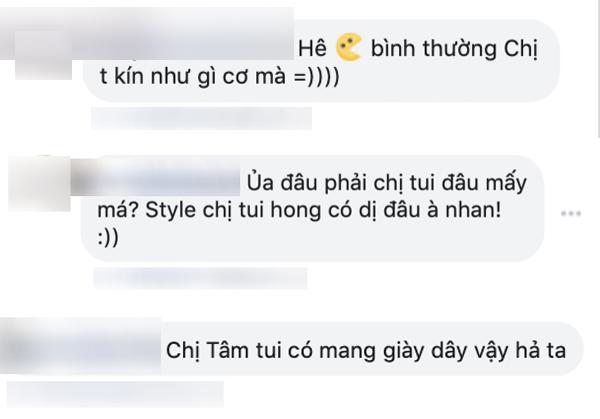
Task: Click the word "Hê" in first comment
Action: [313, 48]
